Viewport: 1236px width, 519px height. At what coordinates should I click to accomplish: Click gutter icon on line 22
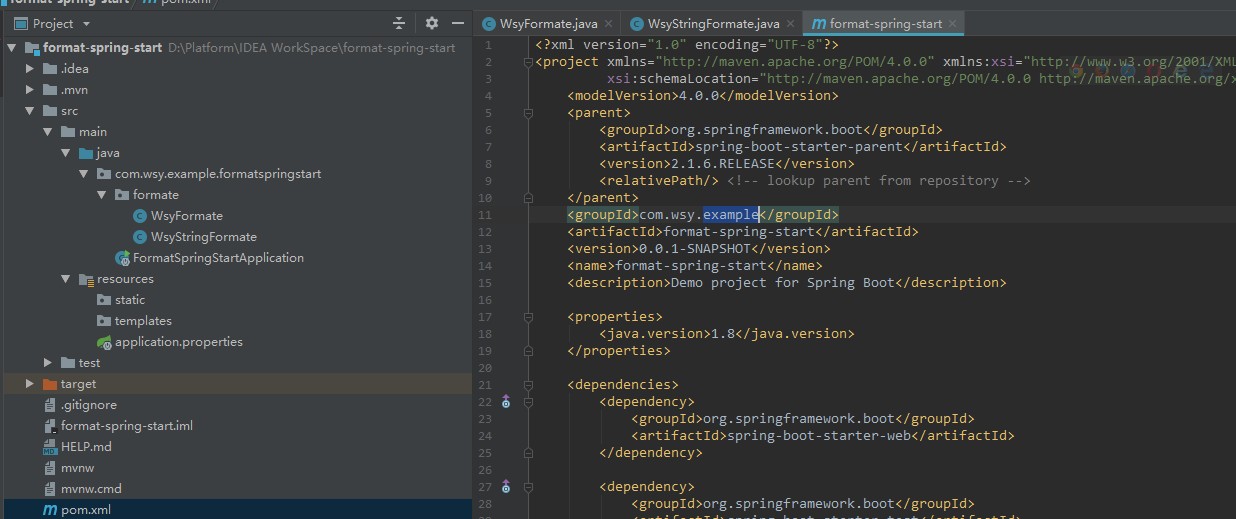(x=506, y=402)
